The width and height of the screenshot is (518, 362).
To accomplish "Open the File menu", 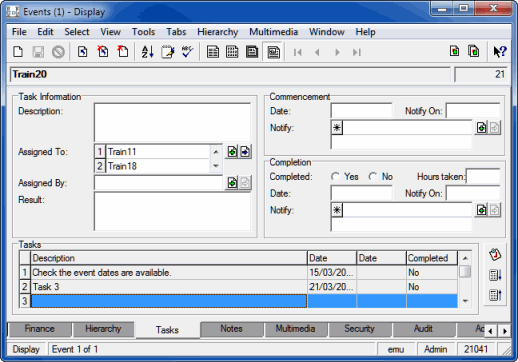I will point(19,32).
